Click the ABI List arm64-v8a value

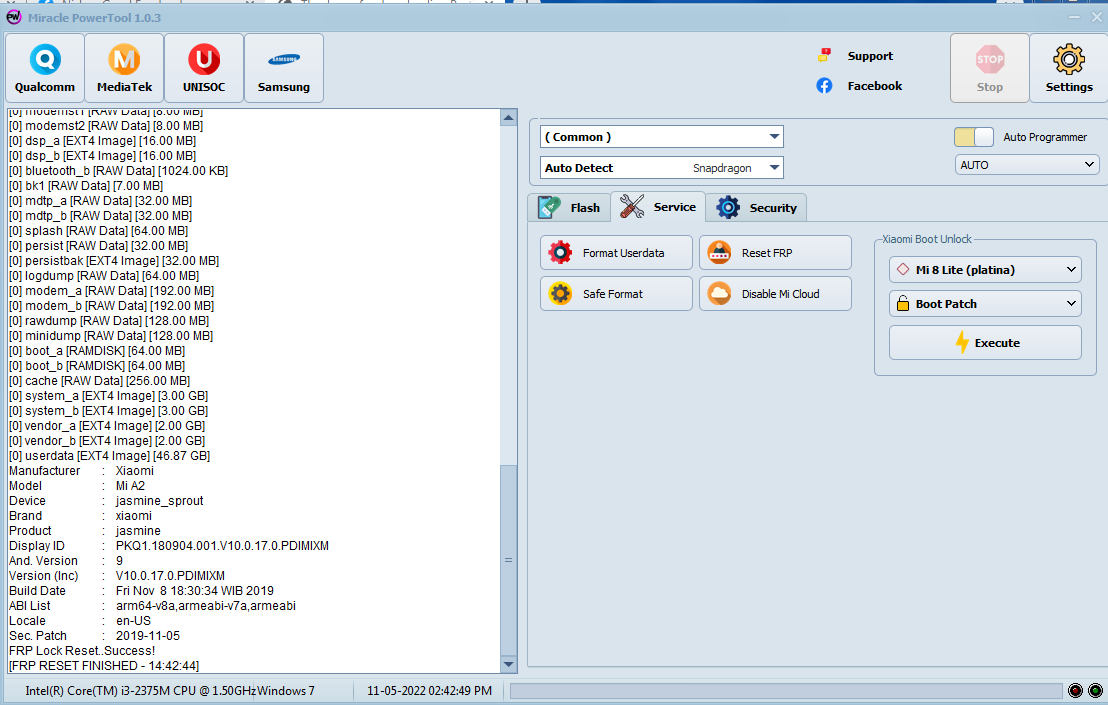tap(206, 606)
